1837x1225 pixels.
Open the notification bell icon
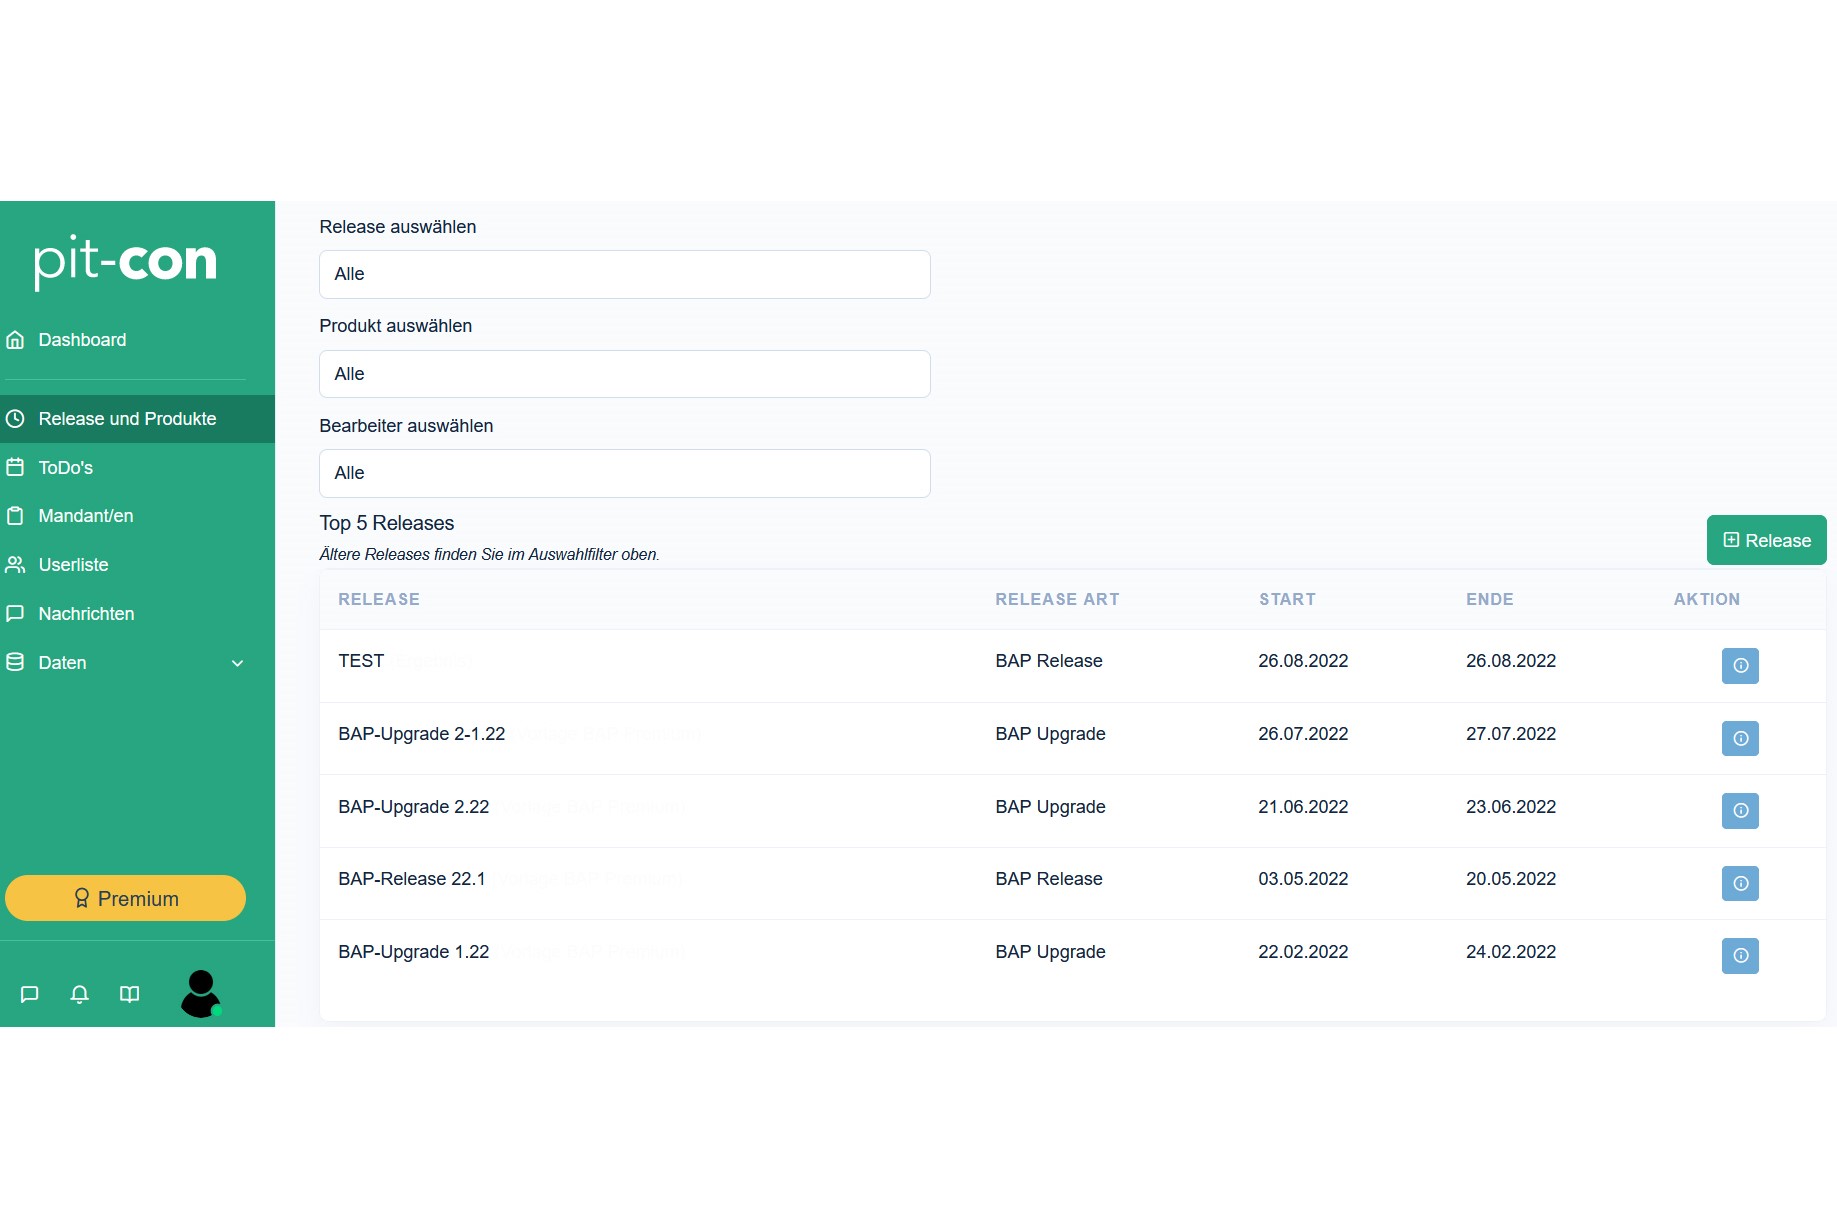coord(80,994)
